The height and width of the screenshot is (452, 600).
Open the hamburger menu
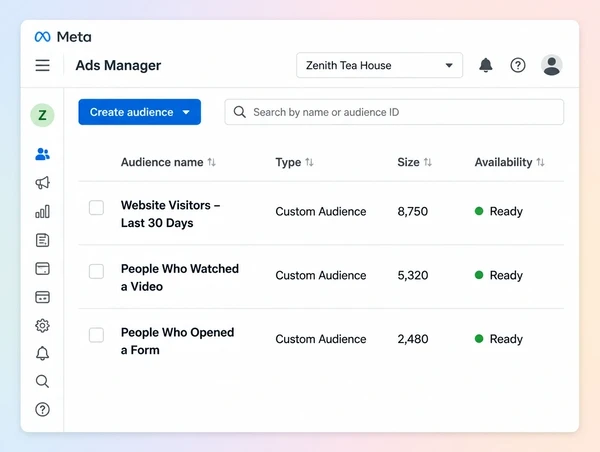(x=42, y=65)
